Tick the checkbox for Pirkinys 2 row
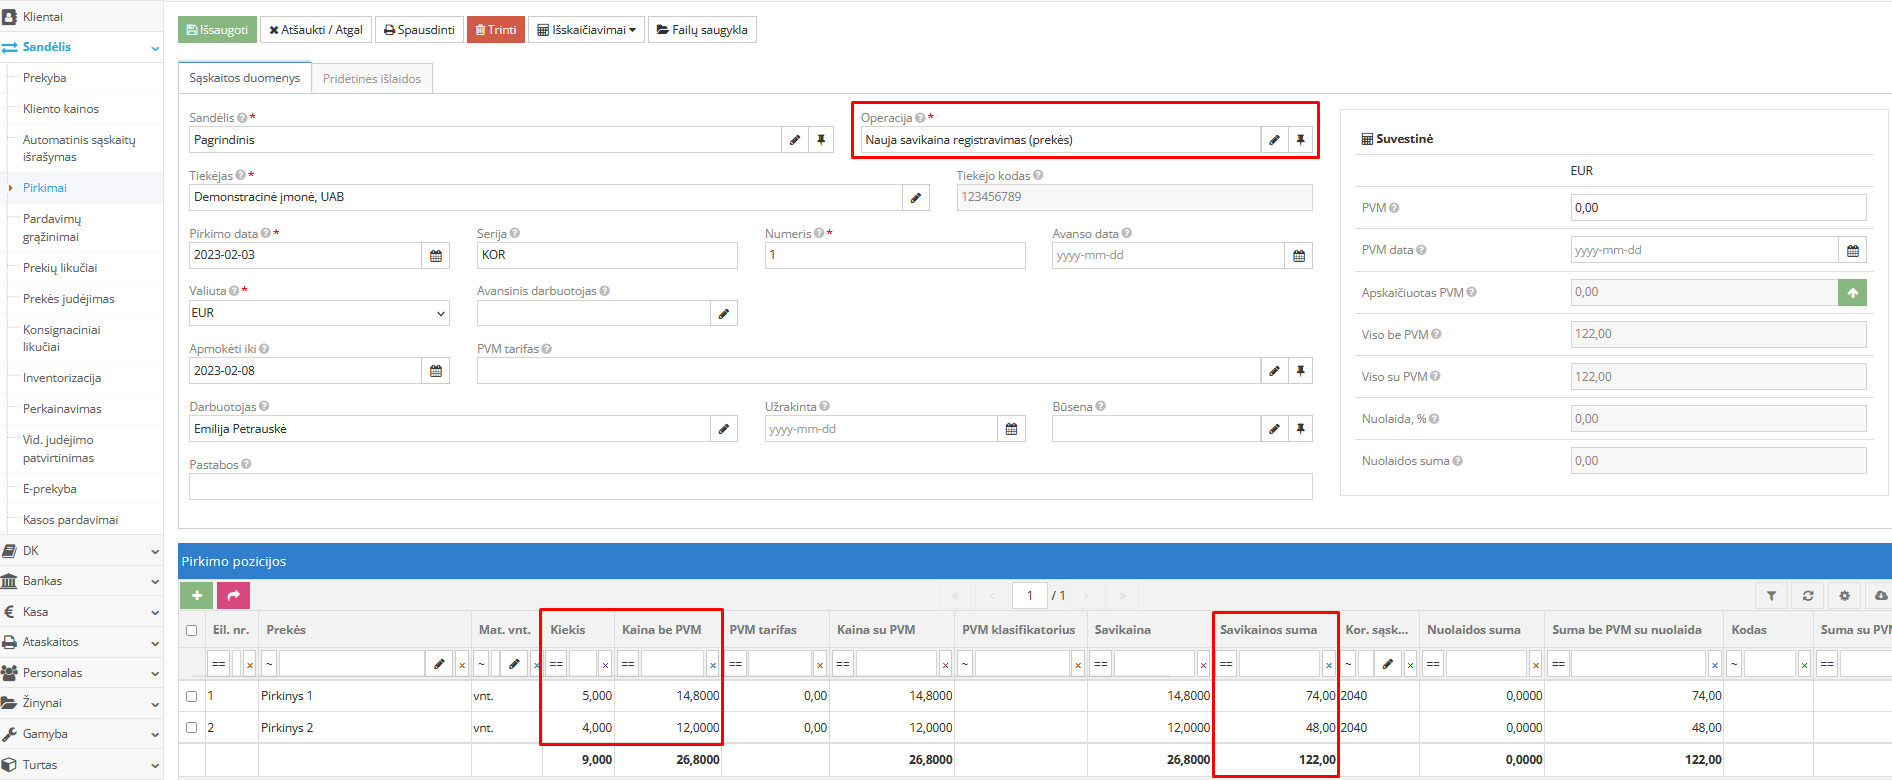This screenshot has height=780, width=1892. tap(191, 728)
